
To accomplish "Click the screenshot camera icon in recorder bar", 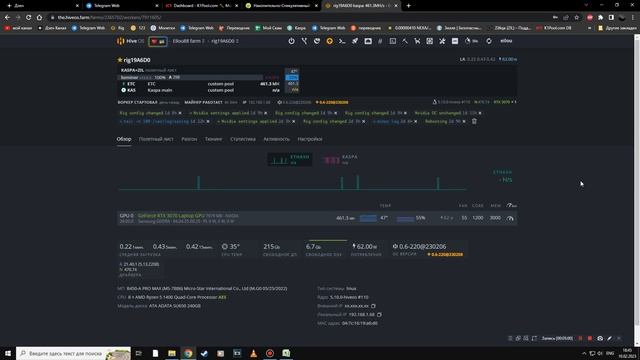I will tap(600, 338).
